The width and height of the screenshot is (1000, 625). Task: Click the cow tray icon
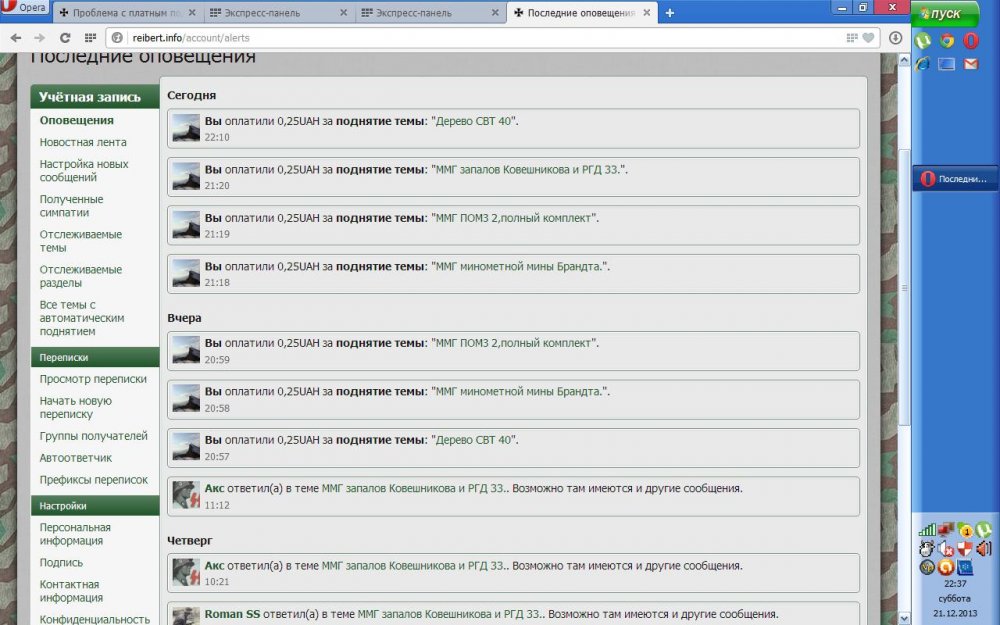coord(927,548)
